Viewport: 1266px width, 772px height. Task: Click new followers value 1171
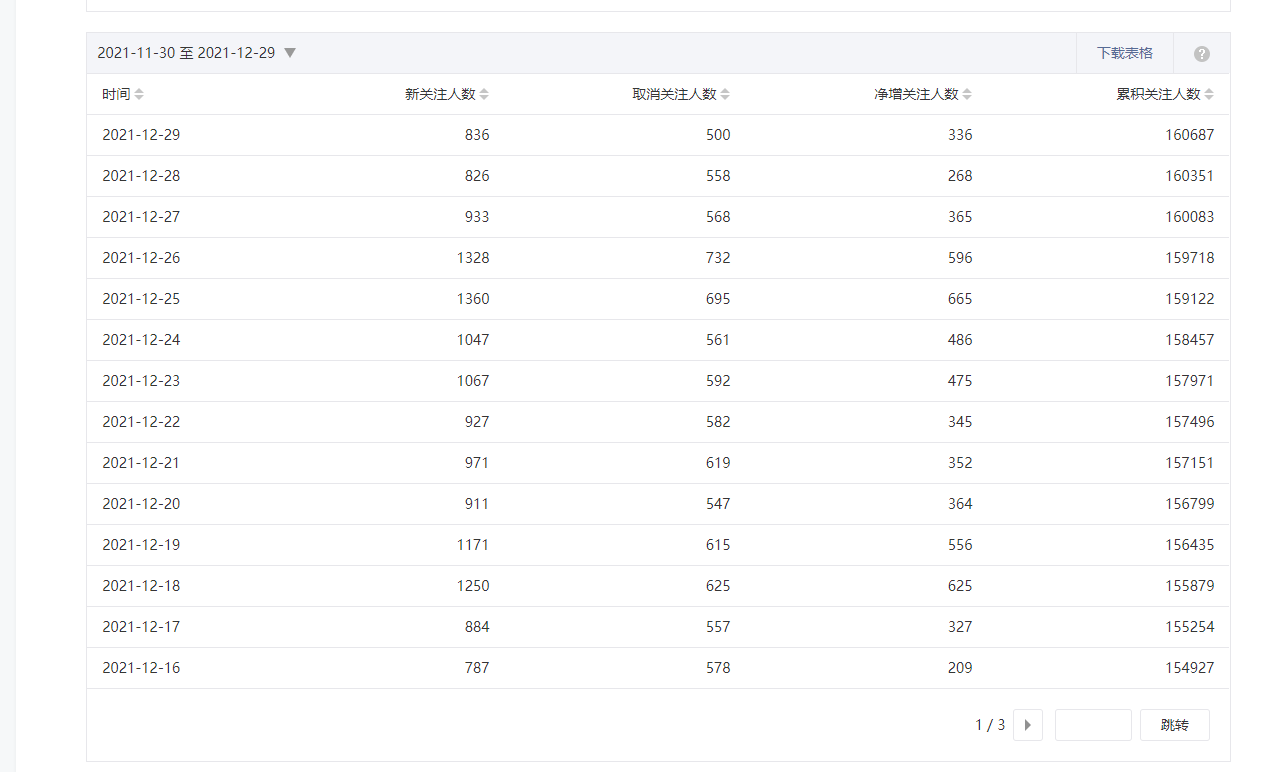pyautogui.click(x=473, y=545)
